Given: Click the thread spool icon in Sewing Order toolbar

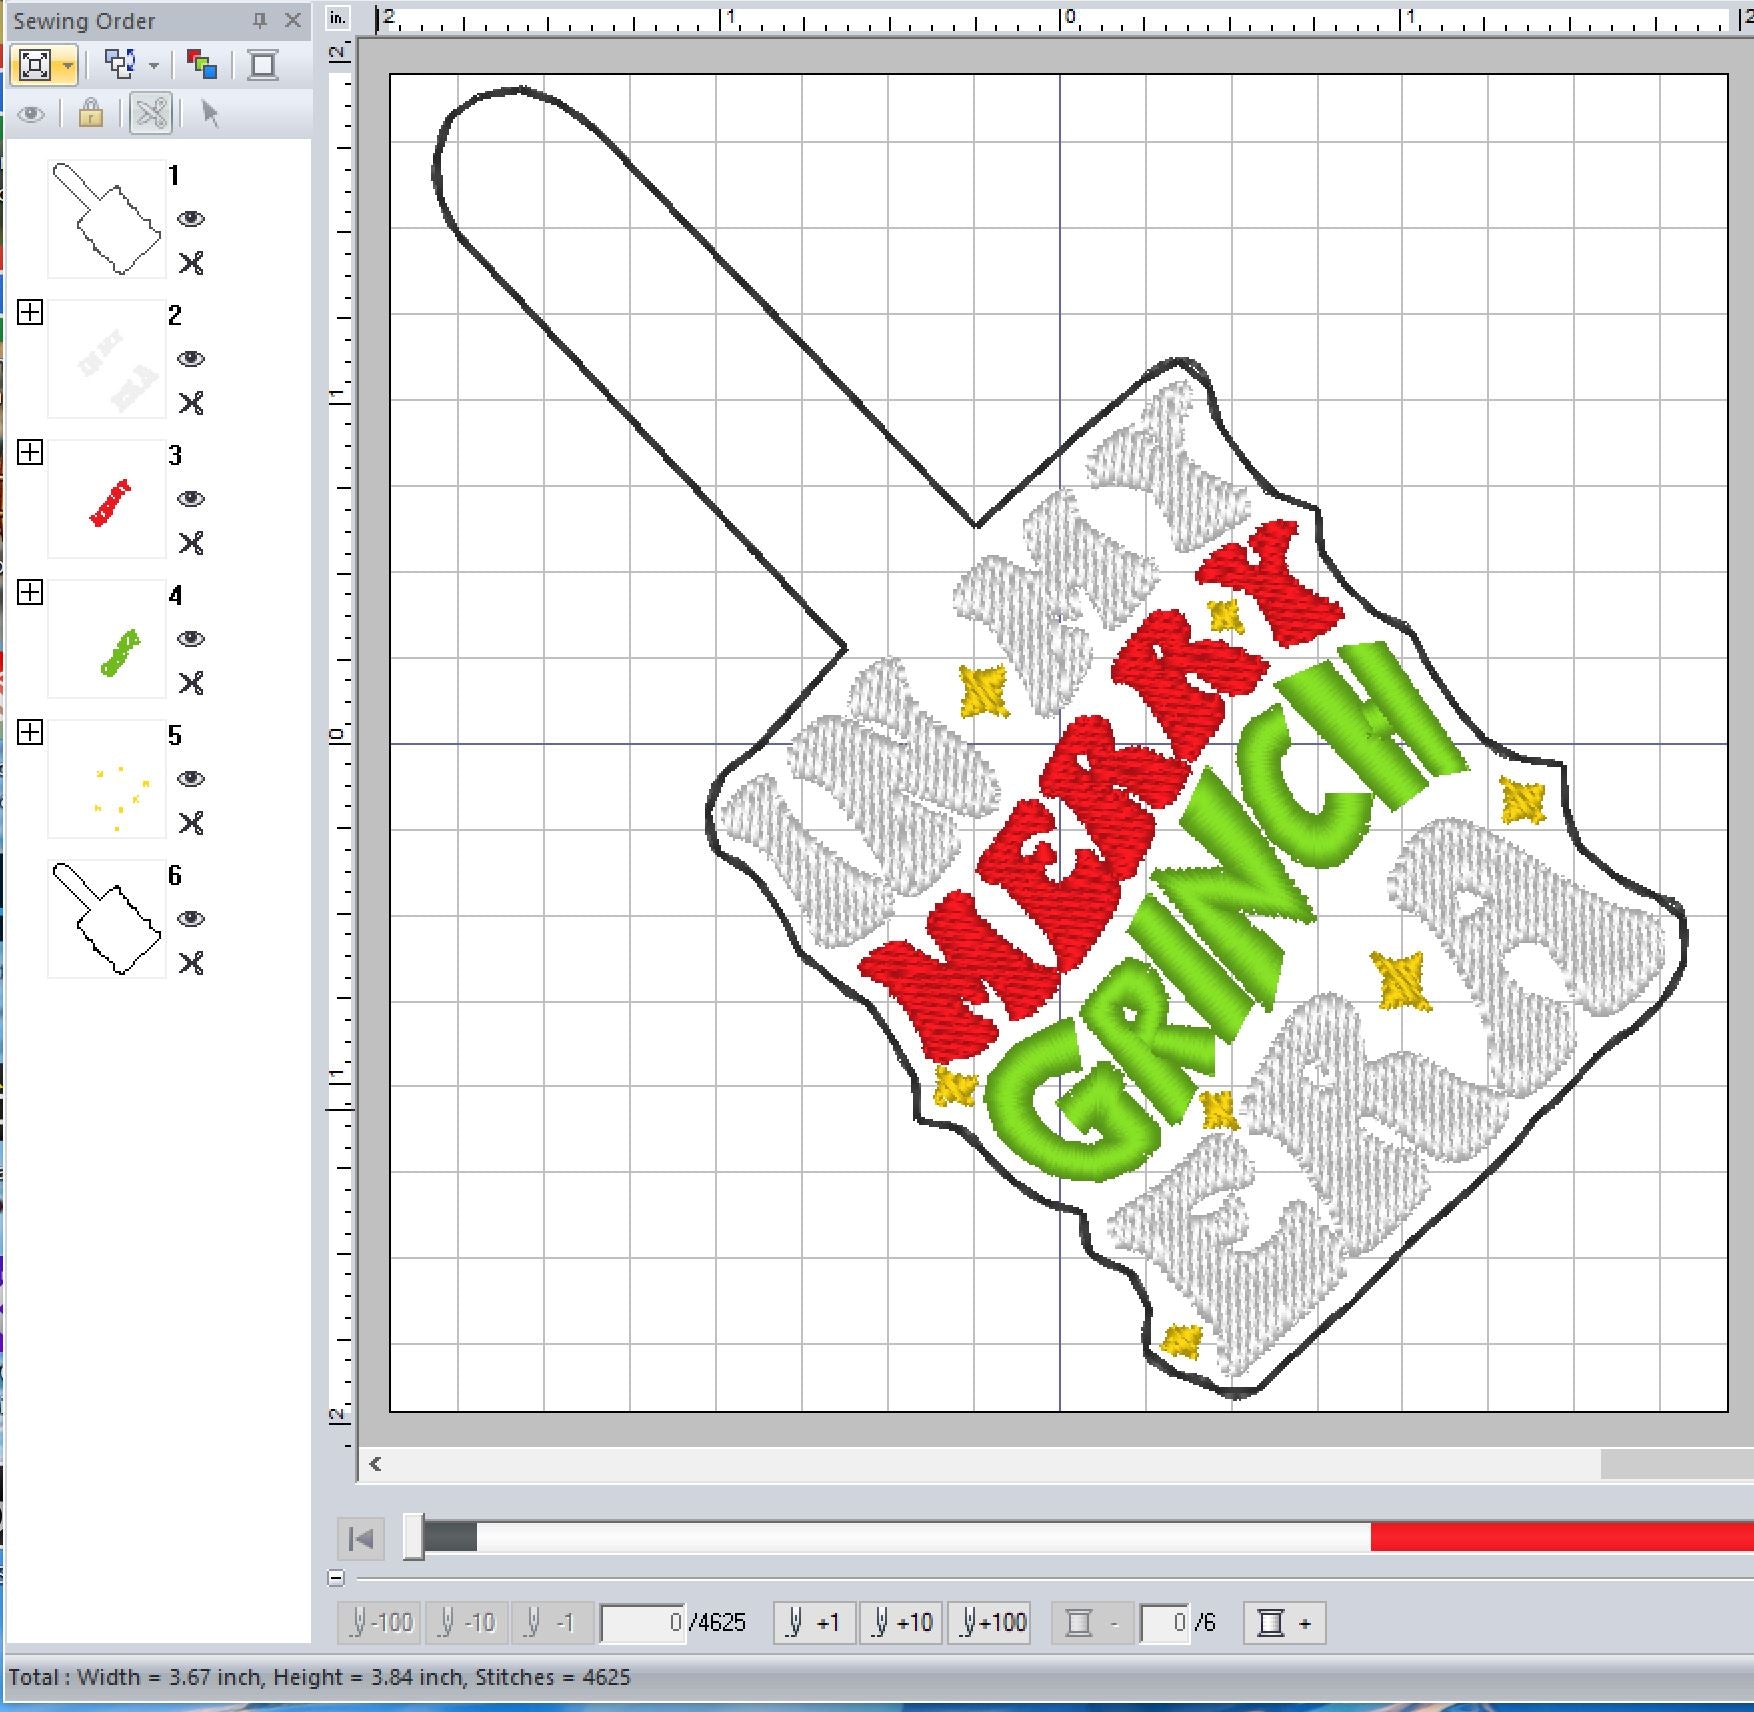Looking at the screenshot, I should (x=263, y=66).
